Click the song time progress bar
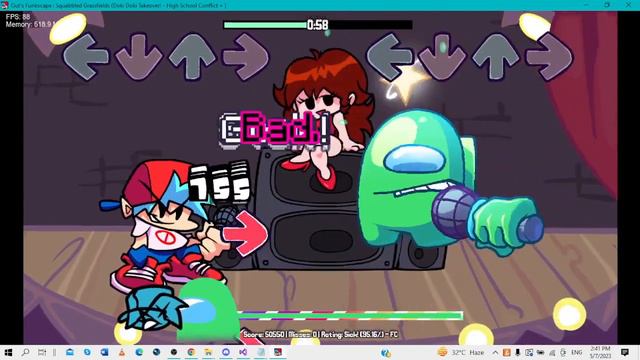Viewport: 640px width, 360px height. [318, 25]
